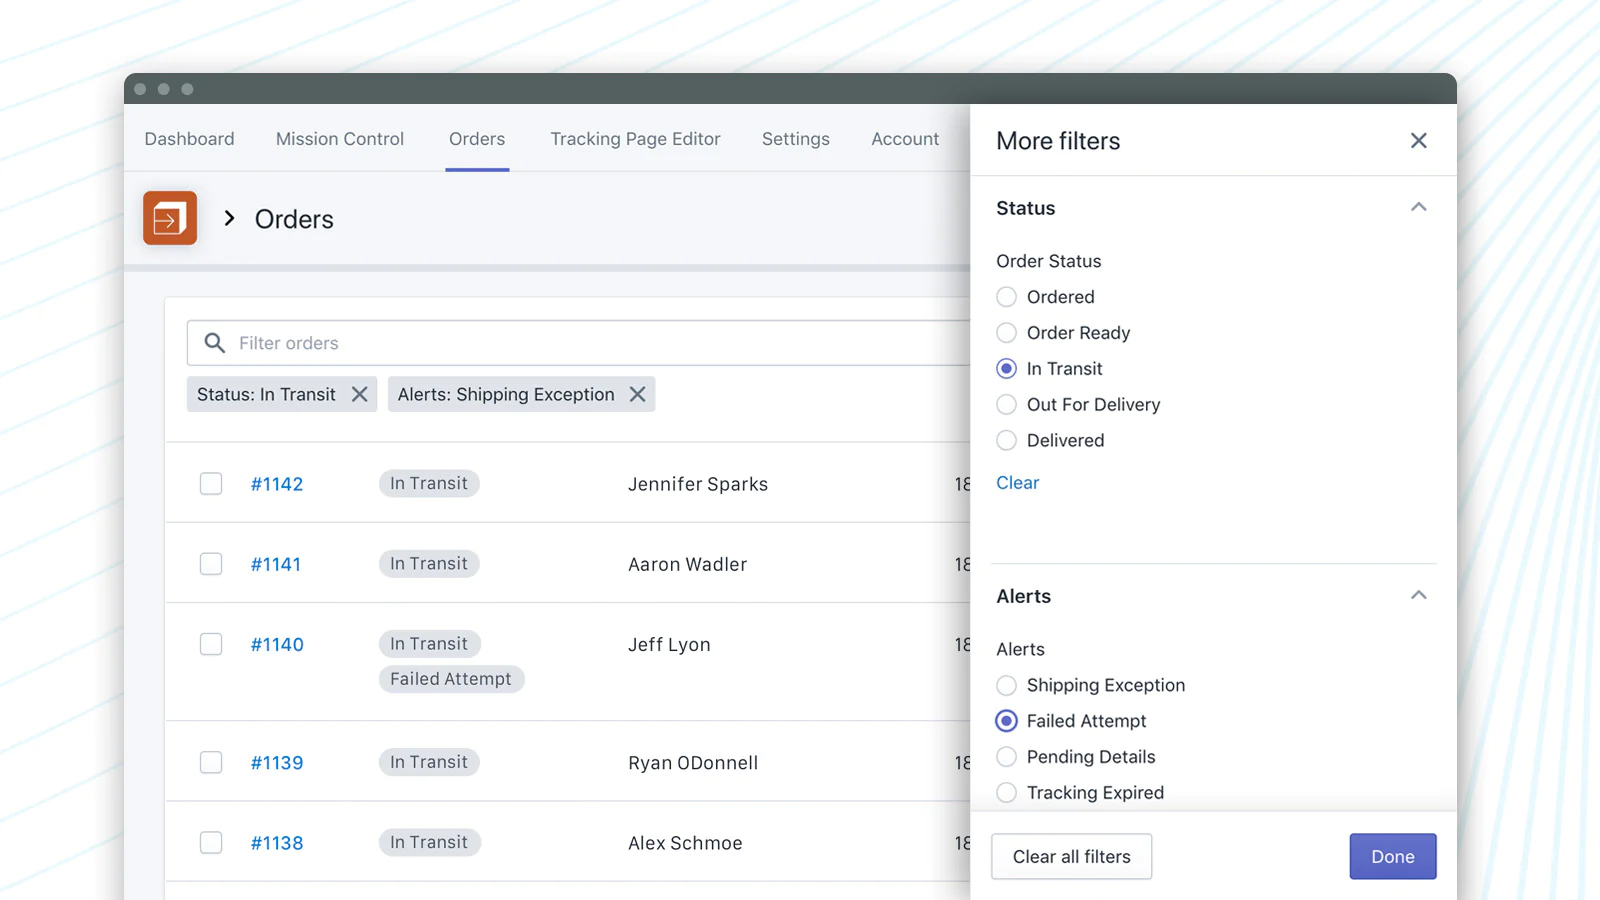Image resolution: width=1600 pixels, height=900 pixels.
Task: Remove the Status: In Transit filter tag
Action: [x=360, y=395]
